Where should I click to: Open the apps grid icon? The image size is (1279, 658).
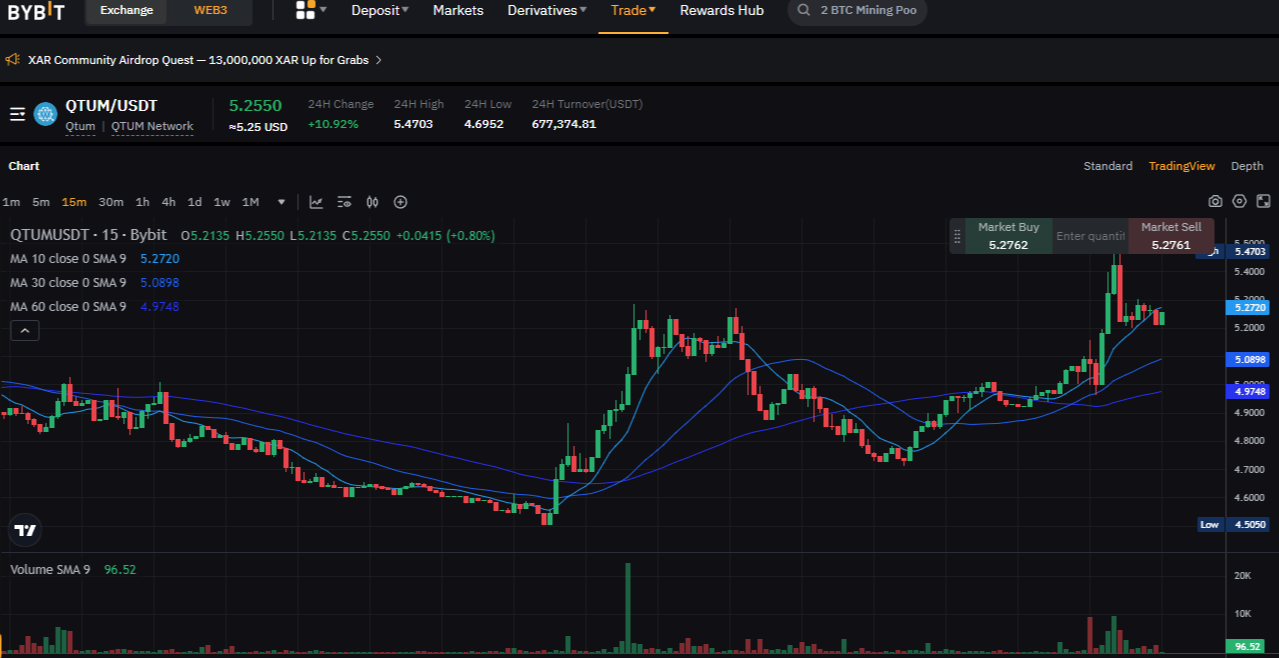(306, 10)
